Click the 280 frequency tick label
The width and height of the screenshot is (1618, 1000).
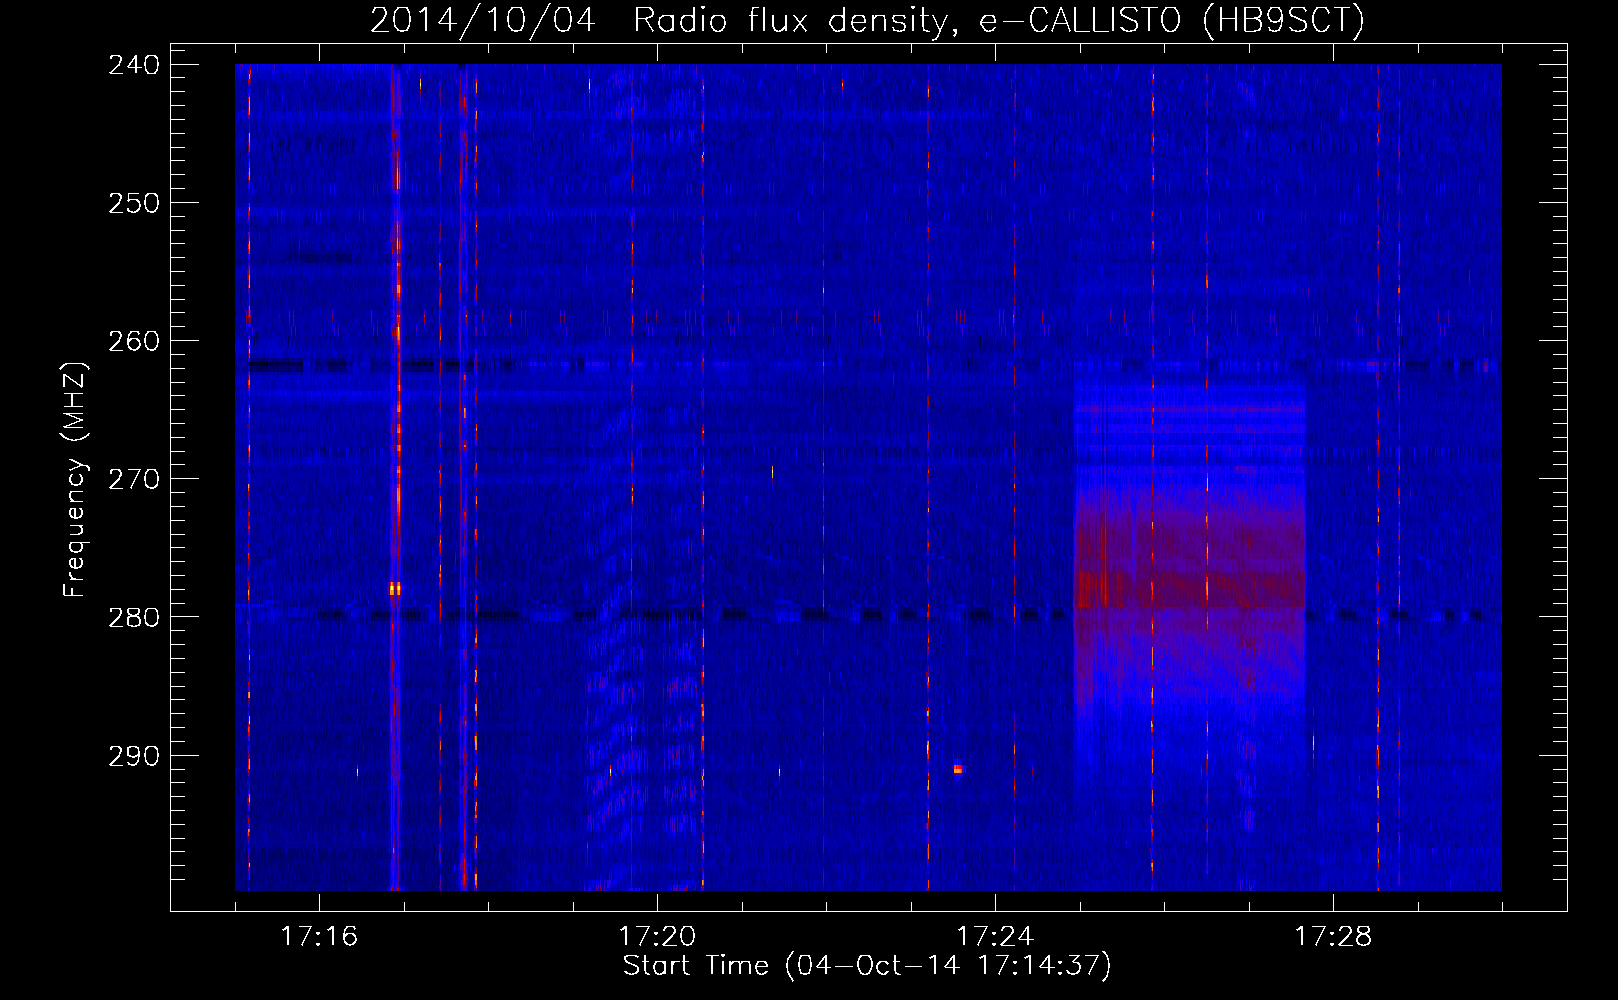pos(134,617)
